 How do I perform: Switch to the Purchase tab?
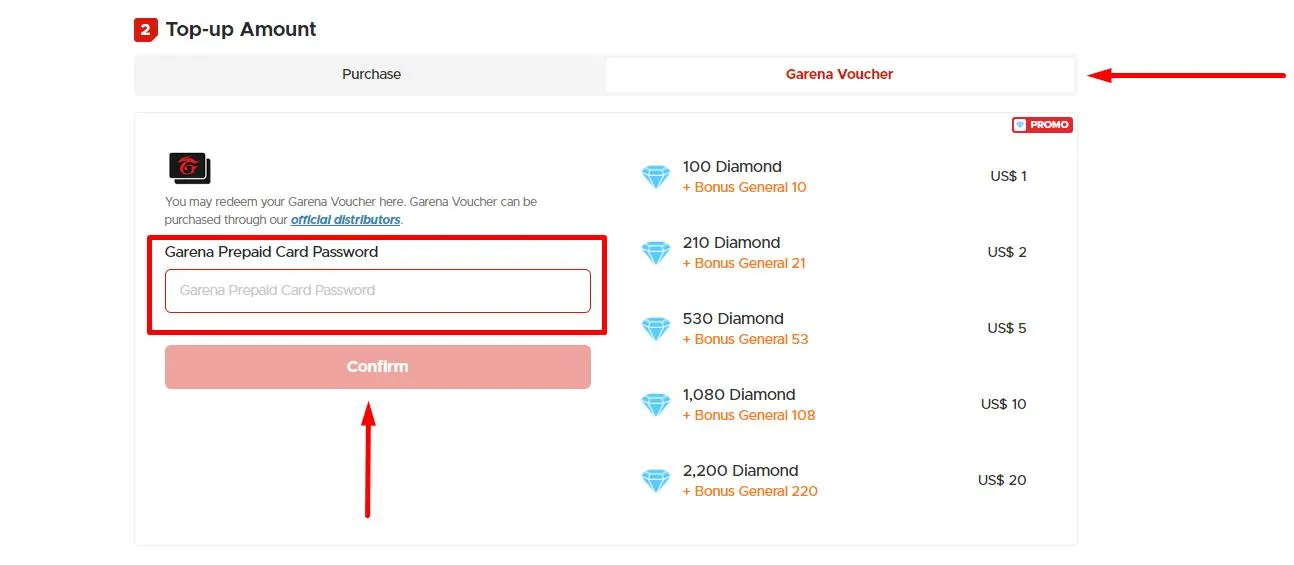[x=371, y=74]
